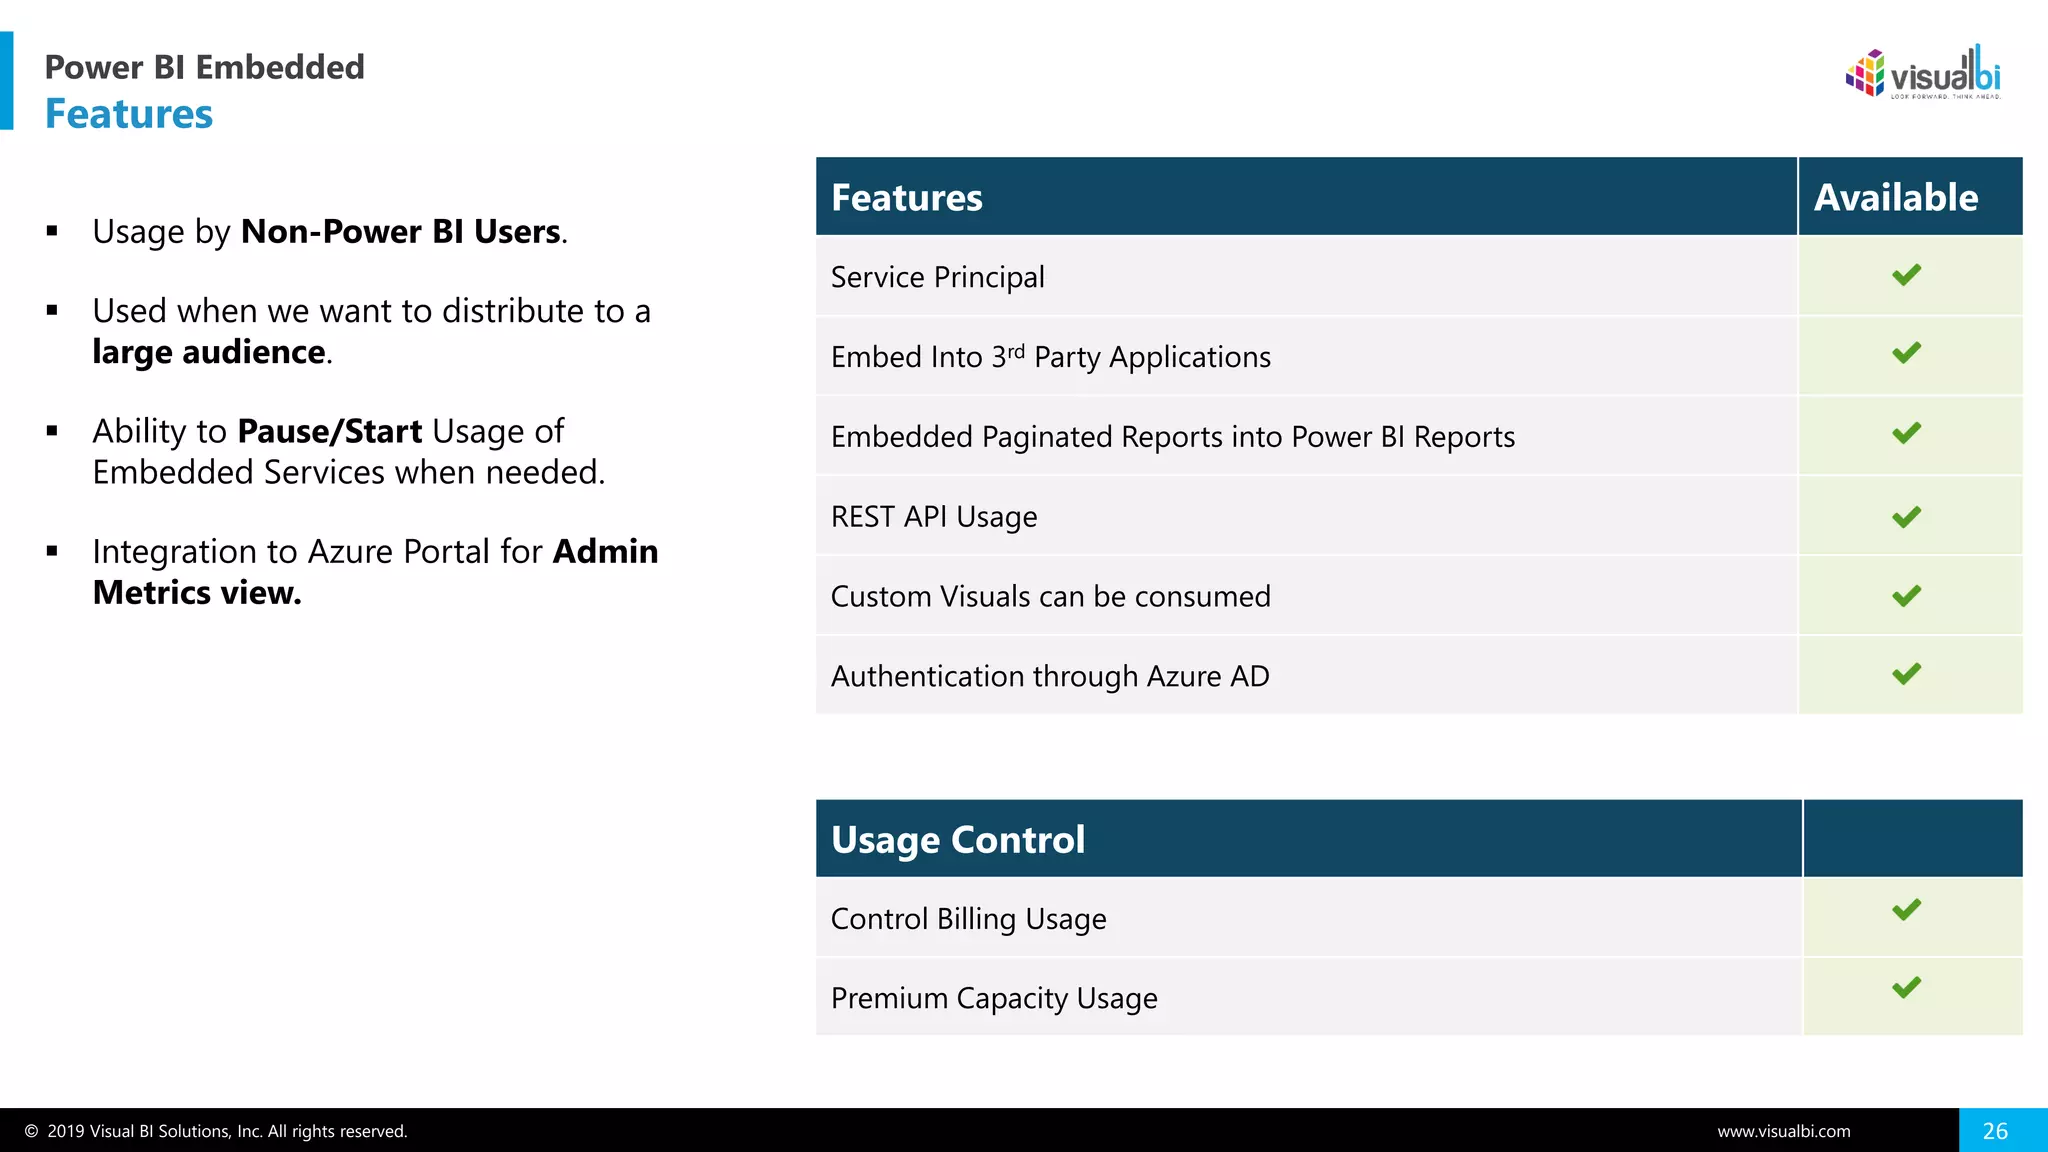Click checkmark beside Control Billing Usage
2048x1152 pixels.
point(1906,910)
